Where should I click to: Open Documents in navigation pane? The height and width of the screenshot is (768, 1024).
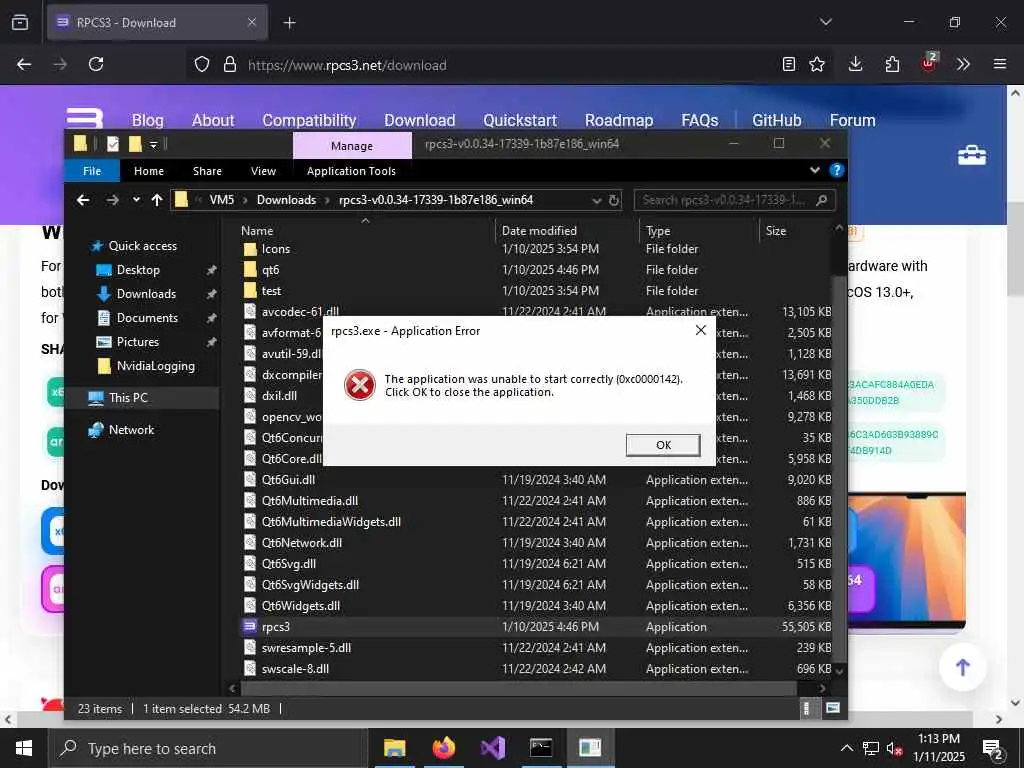pos(147,318)
